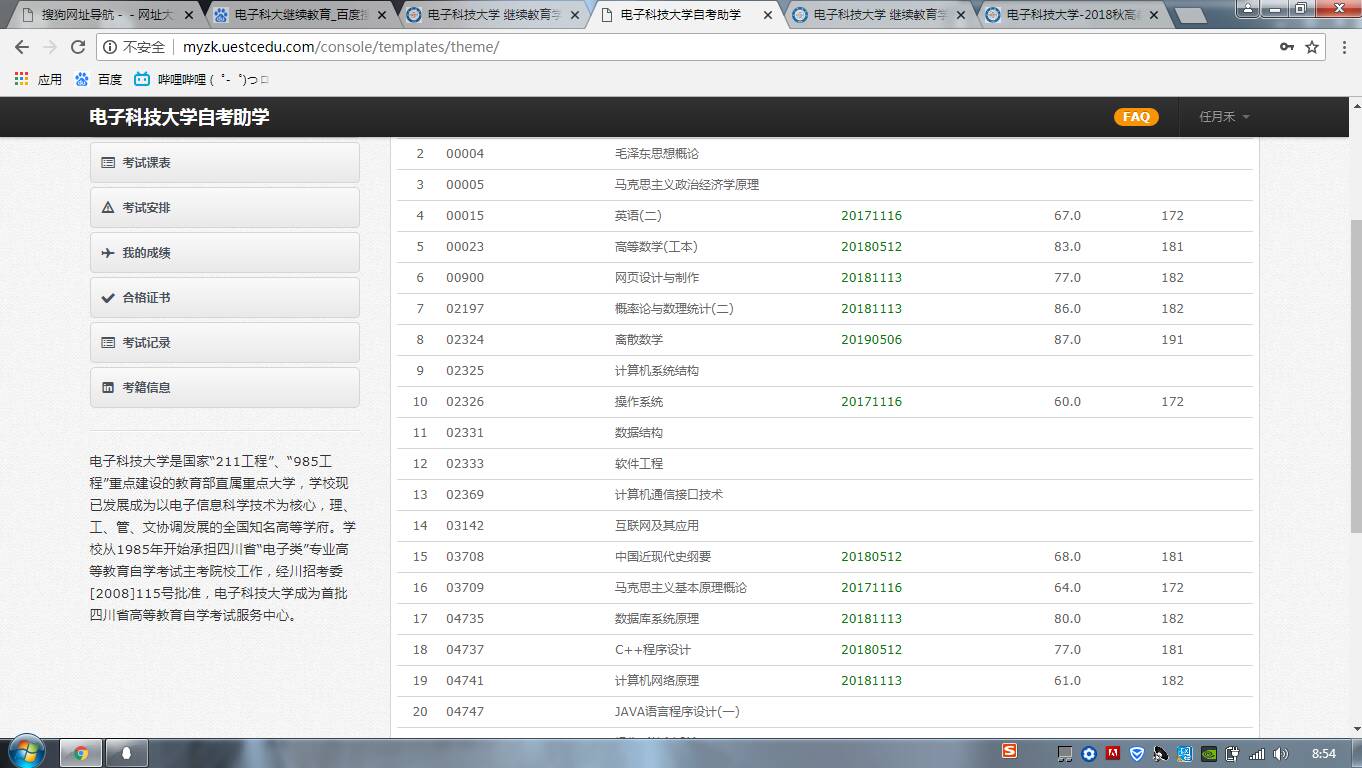This screenshot has height=768, width=1362.
Task: Open the 考试记录 sidebar item
Action: [225, 343]
